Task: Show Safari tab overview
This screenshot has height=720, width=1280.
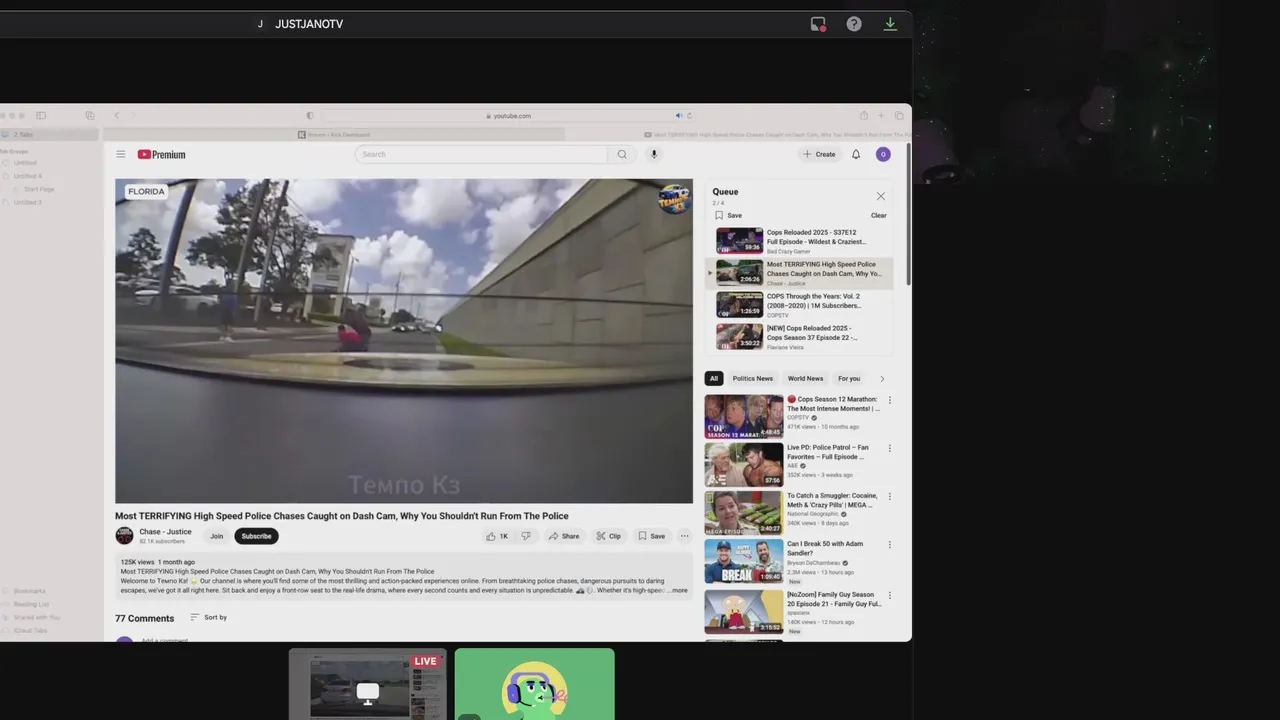Action: coord(899,116)
